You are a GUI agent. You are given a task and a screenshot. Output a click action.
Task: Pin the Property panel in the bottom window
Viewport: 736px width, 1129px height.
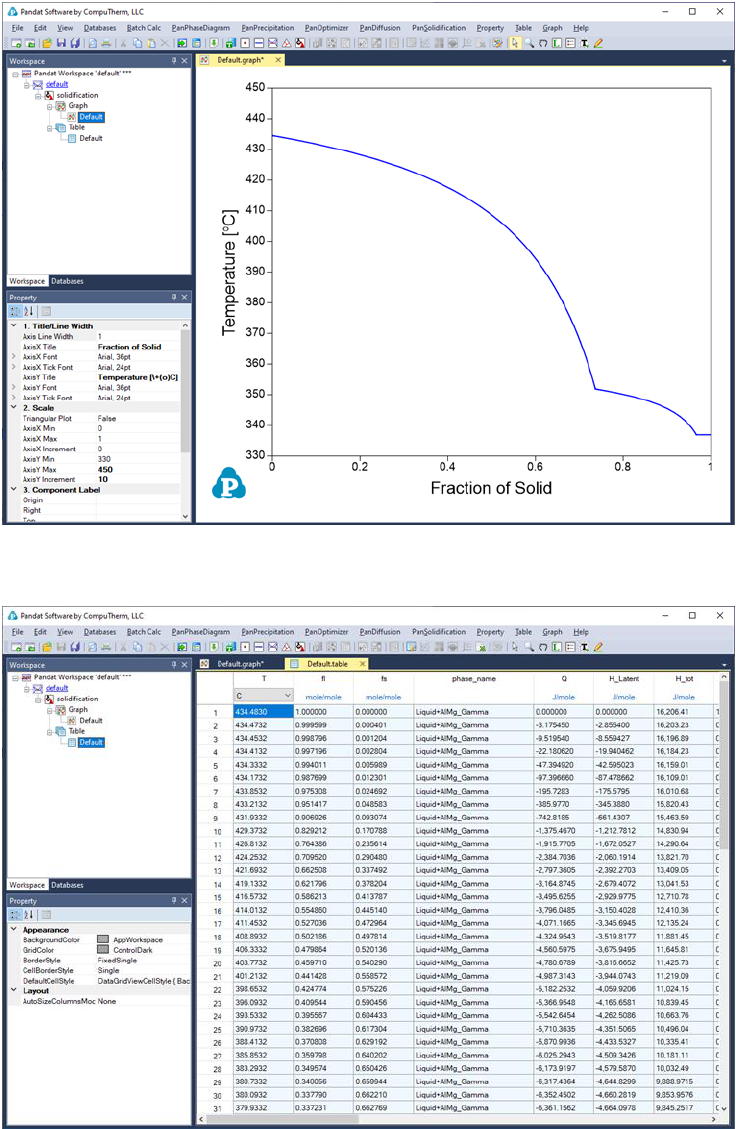174,901
